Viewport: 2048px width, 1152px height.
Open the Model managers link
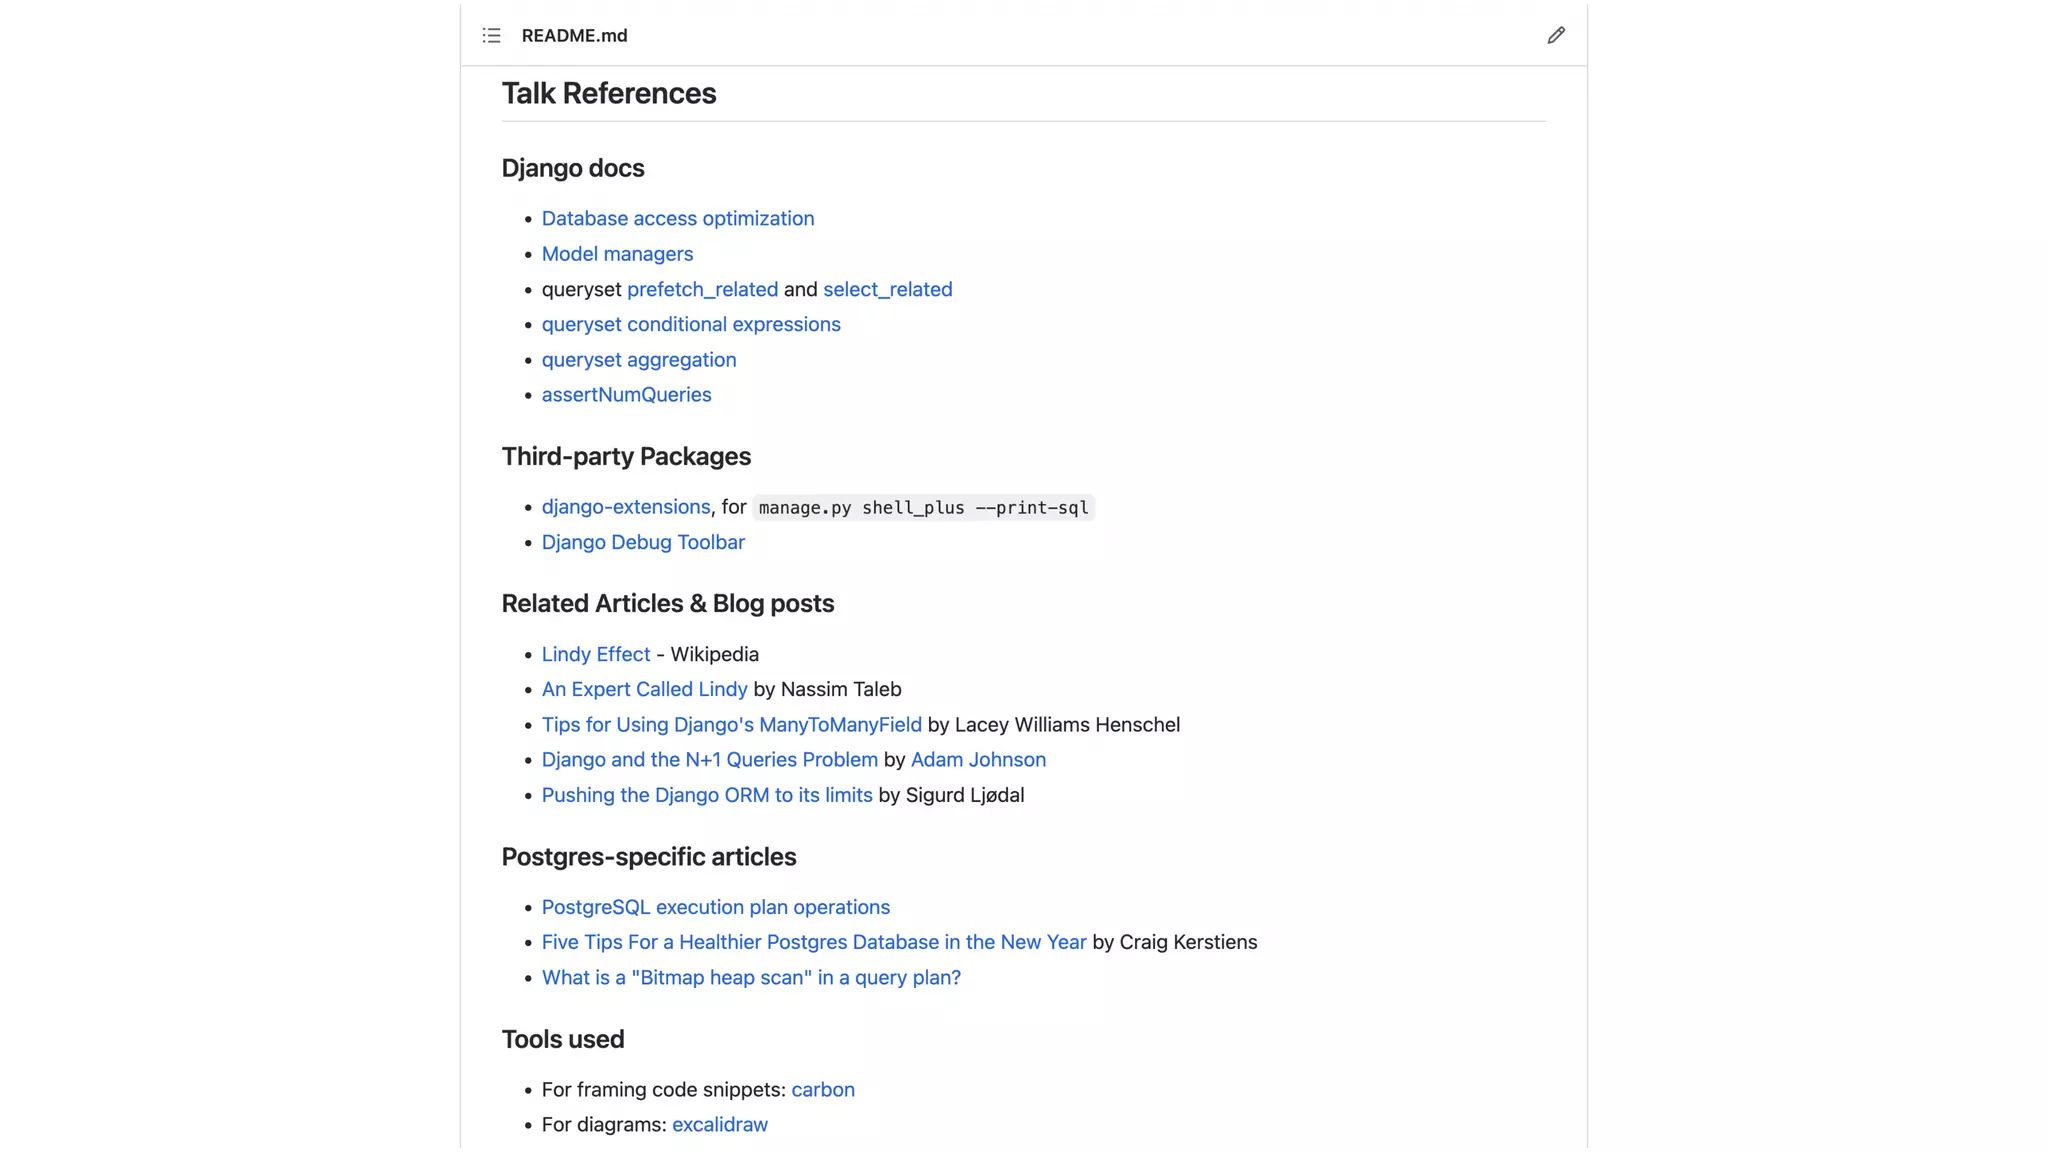click(x=617, y=254)
